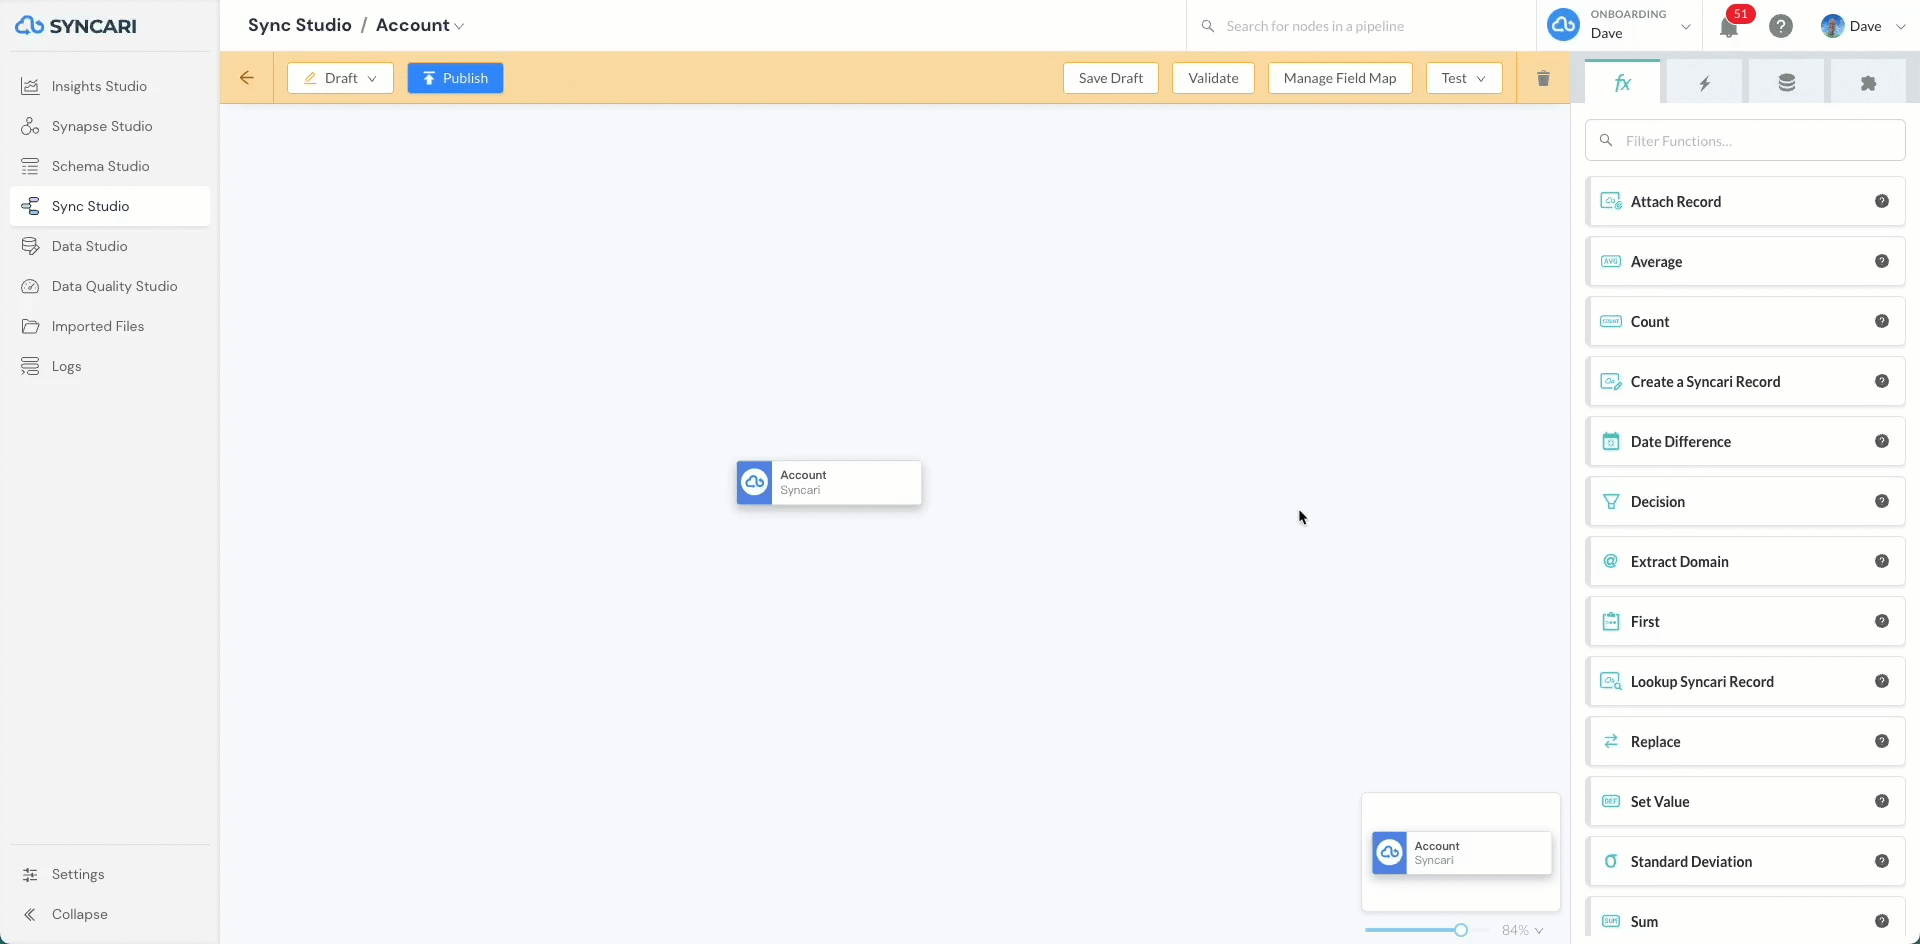The image size is (1920, 944).
Task: Select the Account Syncari node on canvas
Action: pos(829,482)
